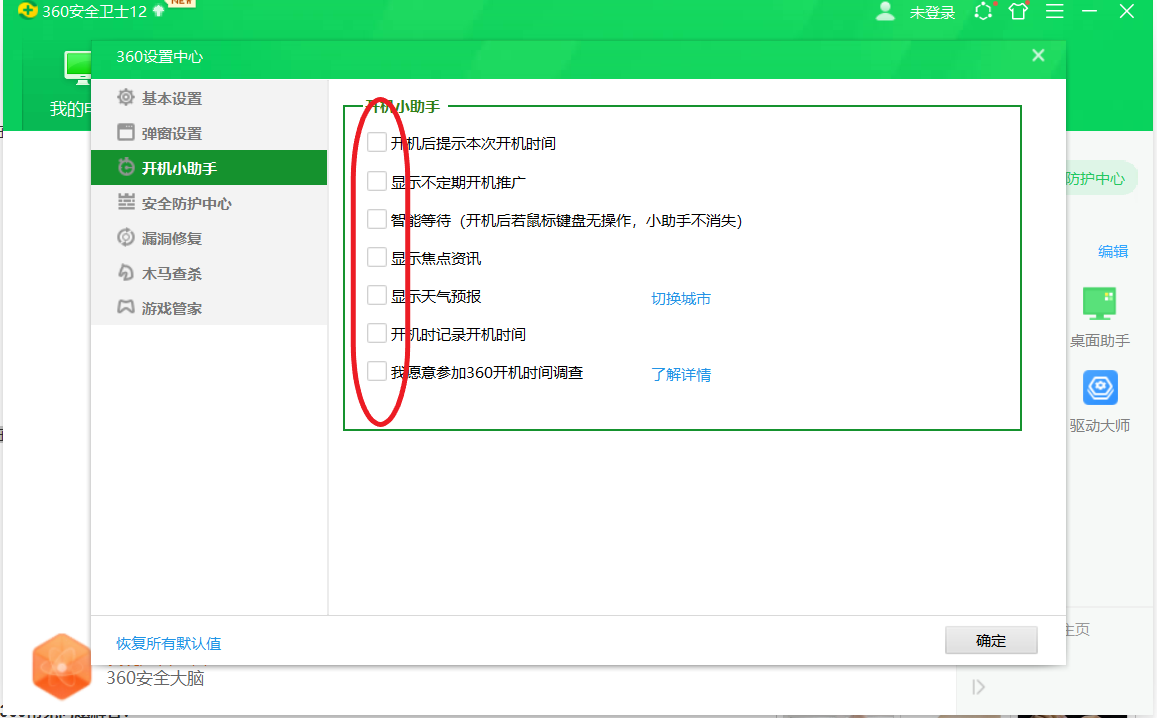Screen dimensions: 1157x718
Task: Go to 漏洞修复 settings section
Action: pos(171,238)
